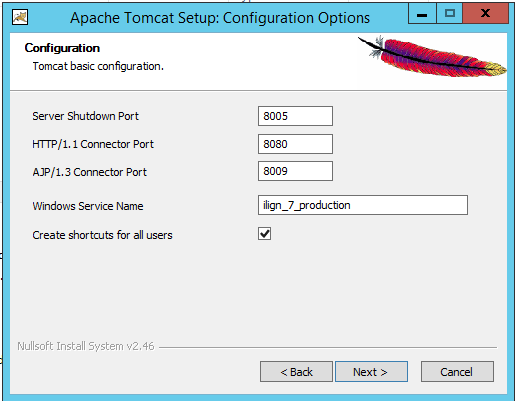Click the Nullsoft Install System v2.46 text
516x401 pixels.
click(x=86, y=346)
